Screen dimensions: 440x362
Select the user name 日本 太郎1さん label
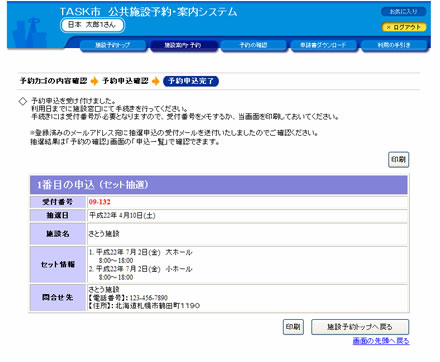click(x=92, y=25)
